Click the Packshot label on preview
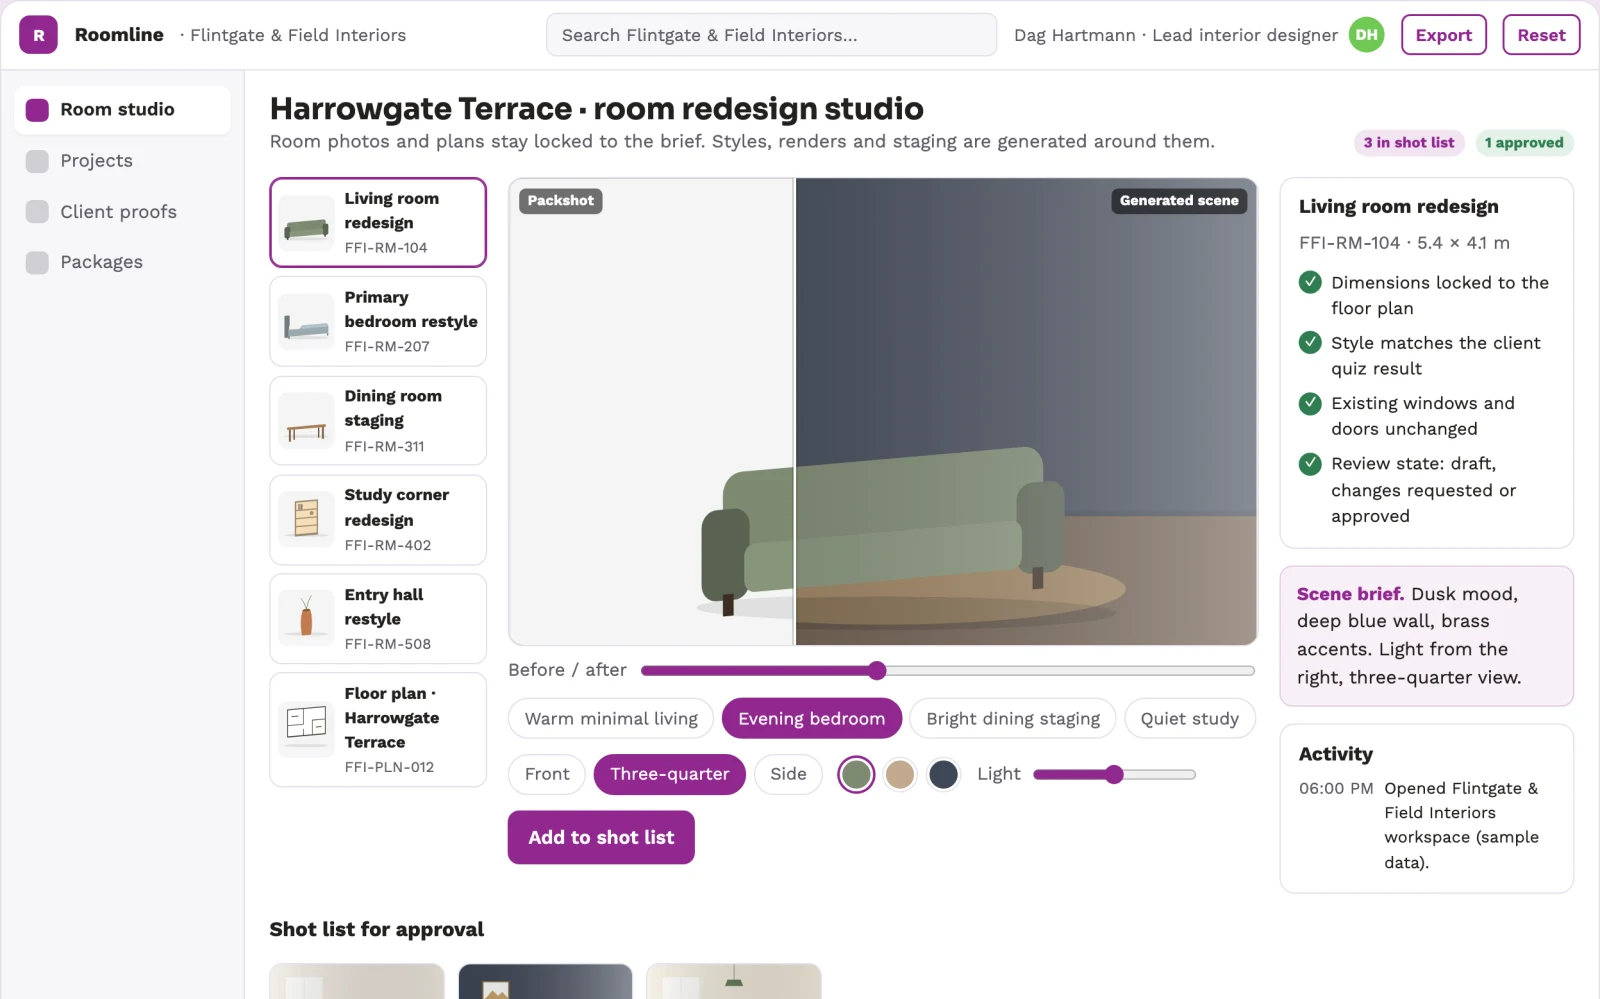The width and height of the screenshot is (1600, 999). [x=560, y=201]
